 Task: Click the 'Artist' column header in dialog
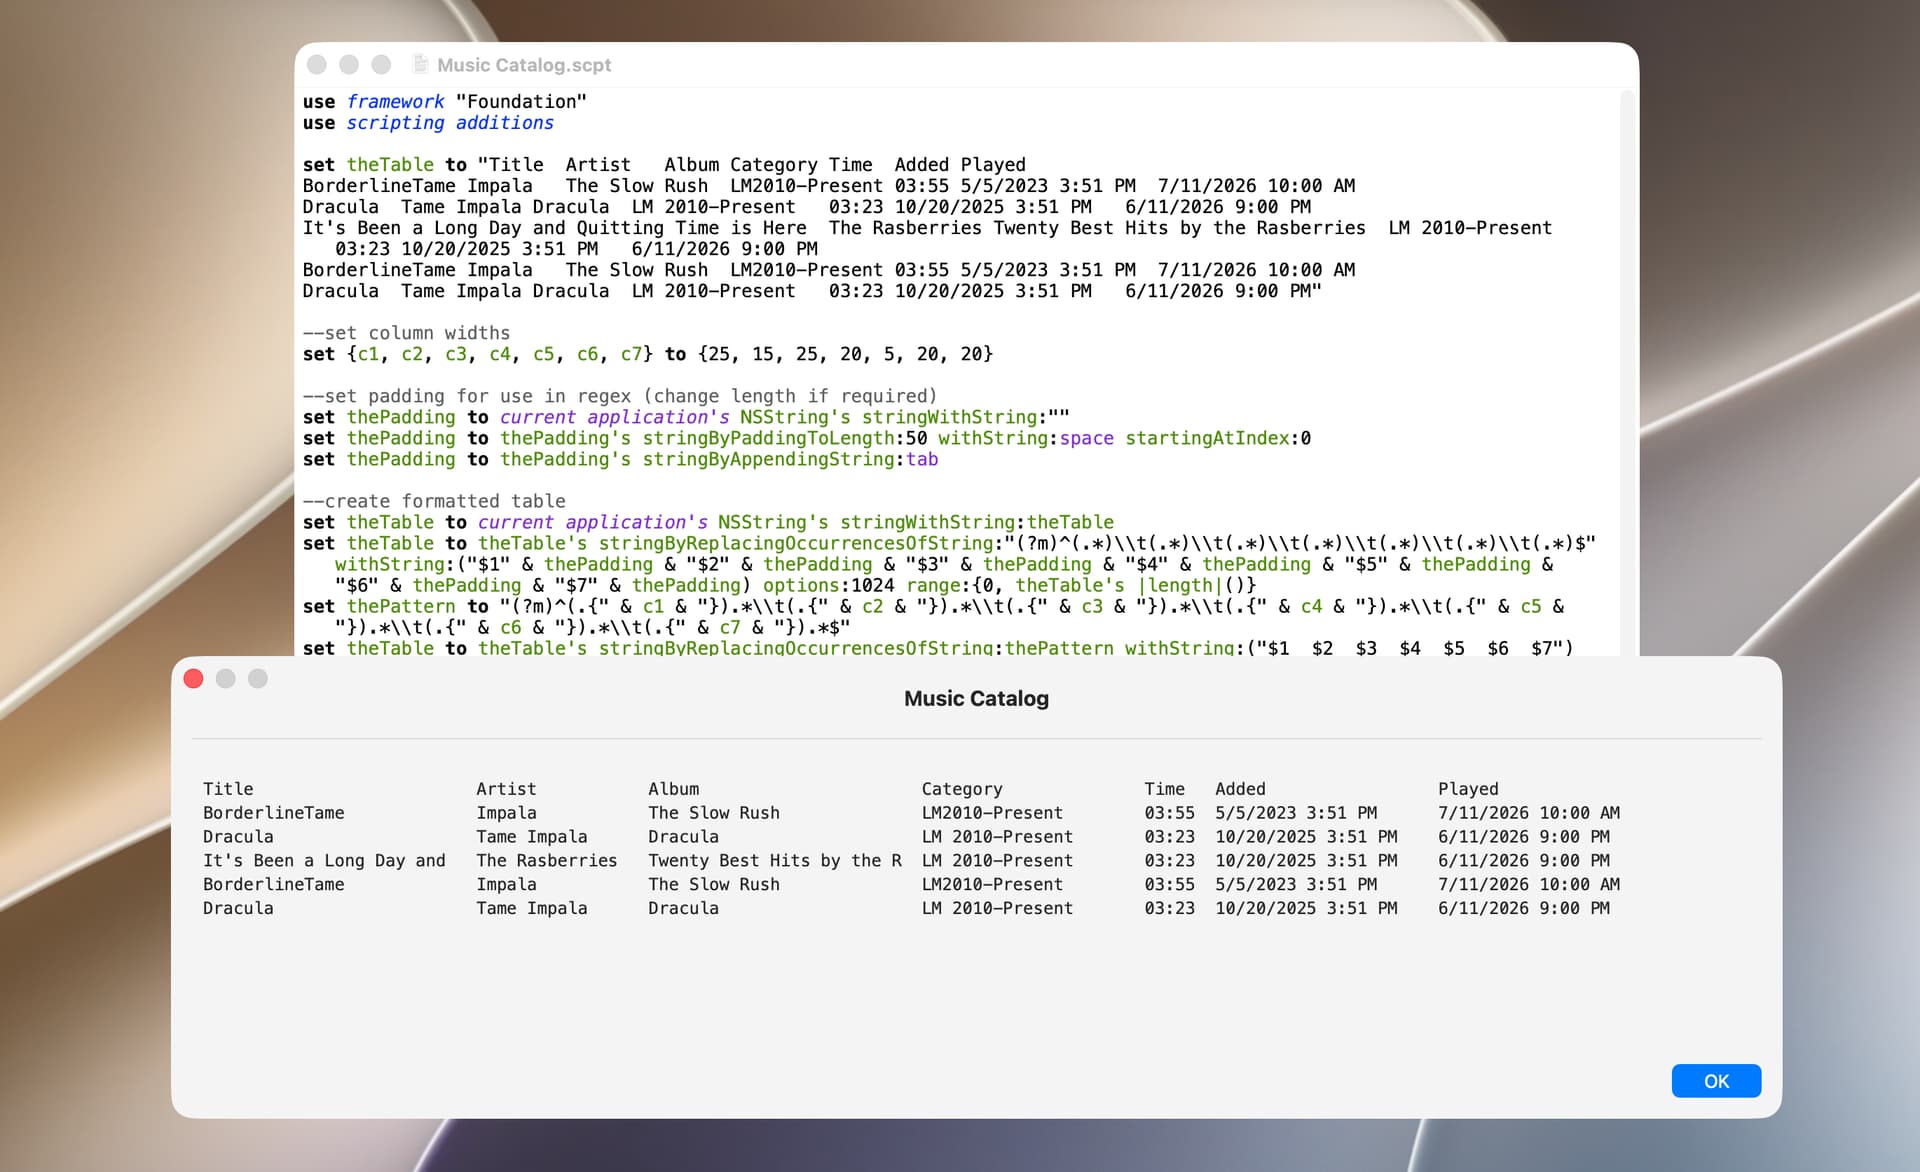(x=506, y=789)
